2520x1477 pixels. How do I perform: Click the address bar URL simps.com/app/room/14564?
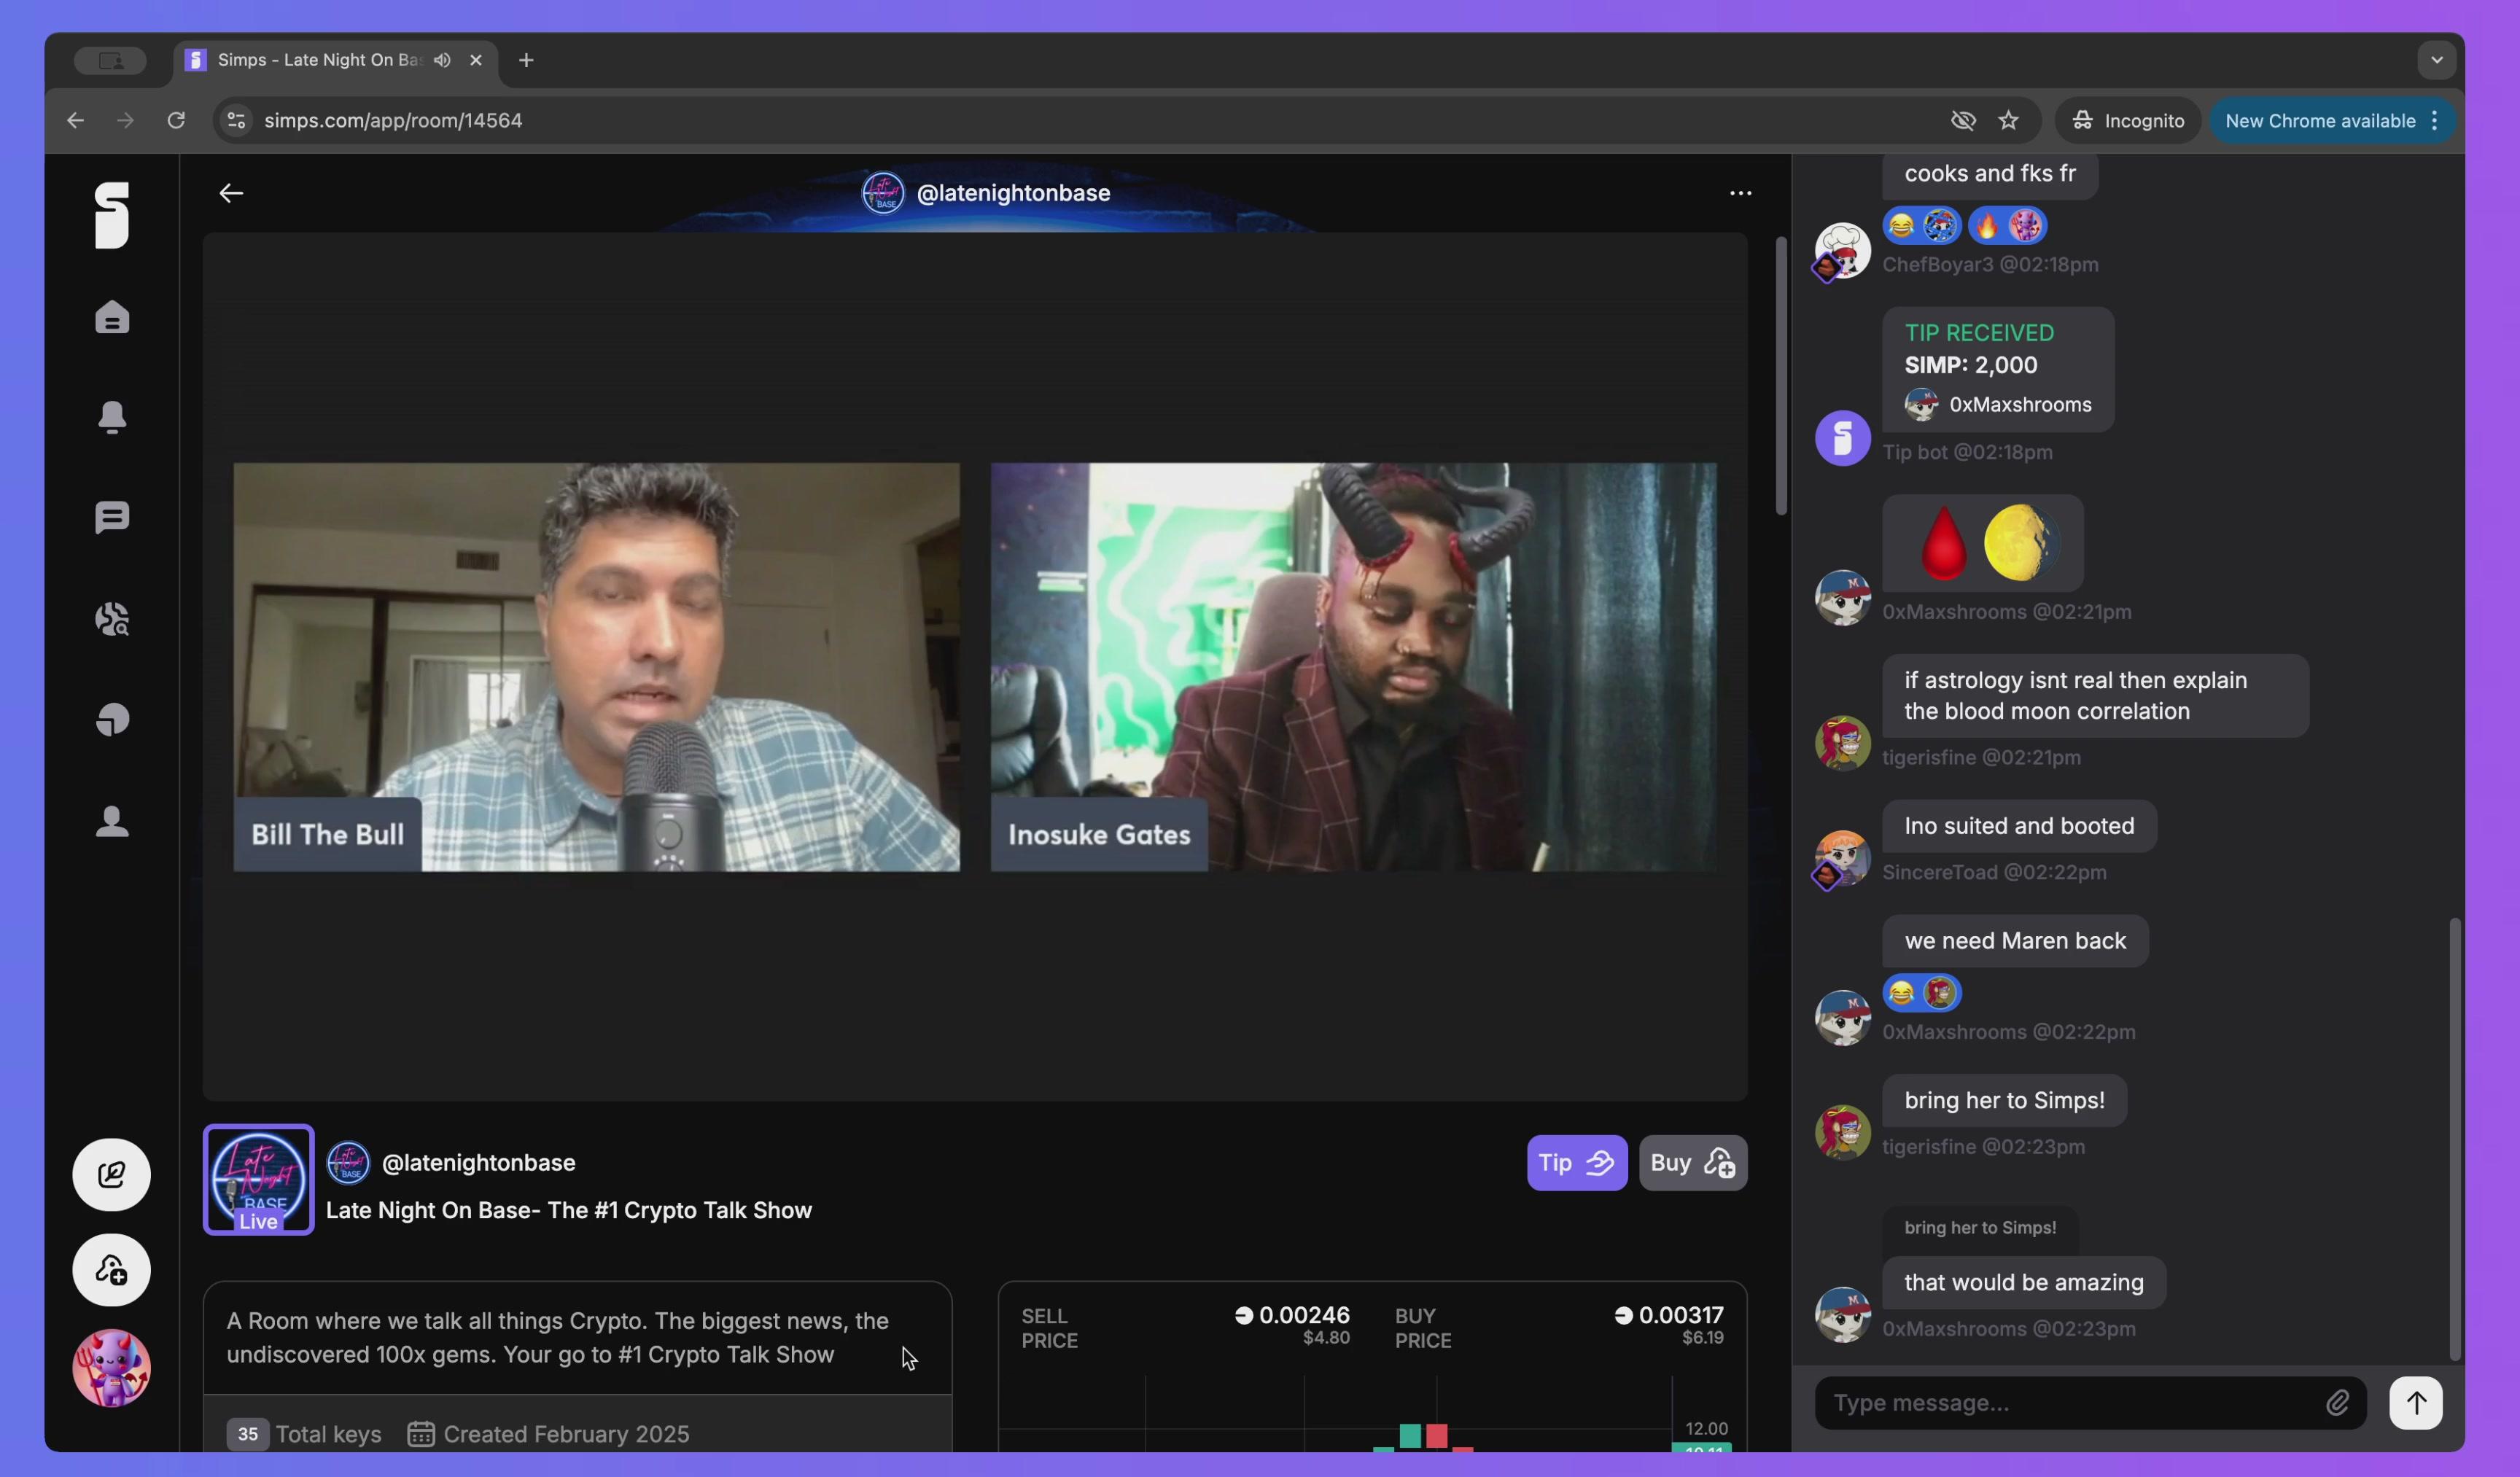pos(393,120)
